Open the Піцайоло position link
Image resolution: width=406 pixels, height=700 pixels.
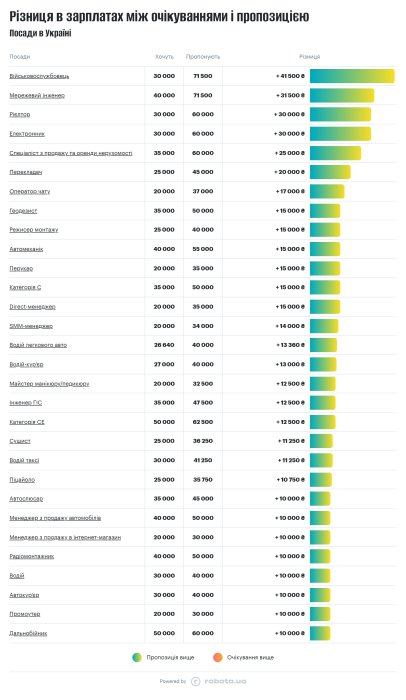[x=22, y=480]
